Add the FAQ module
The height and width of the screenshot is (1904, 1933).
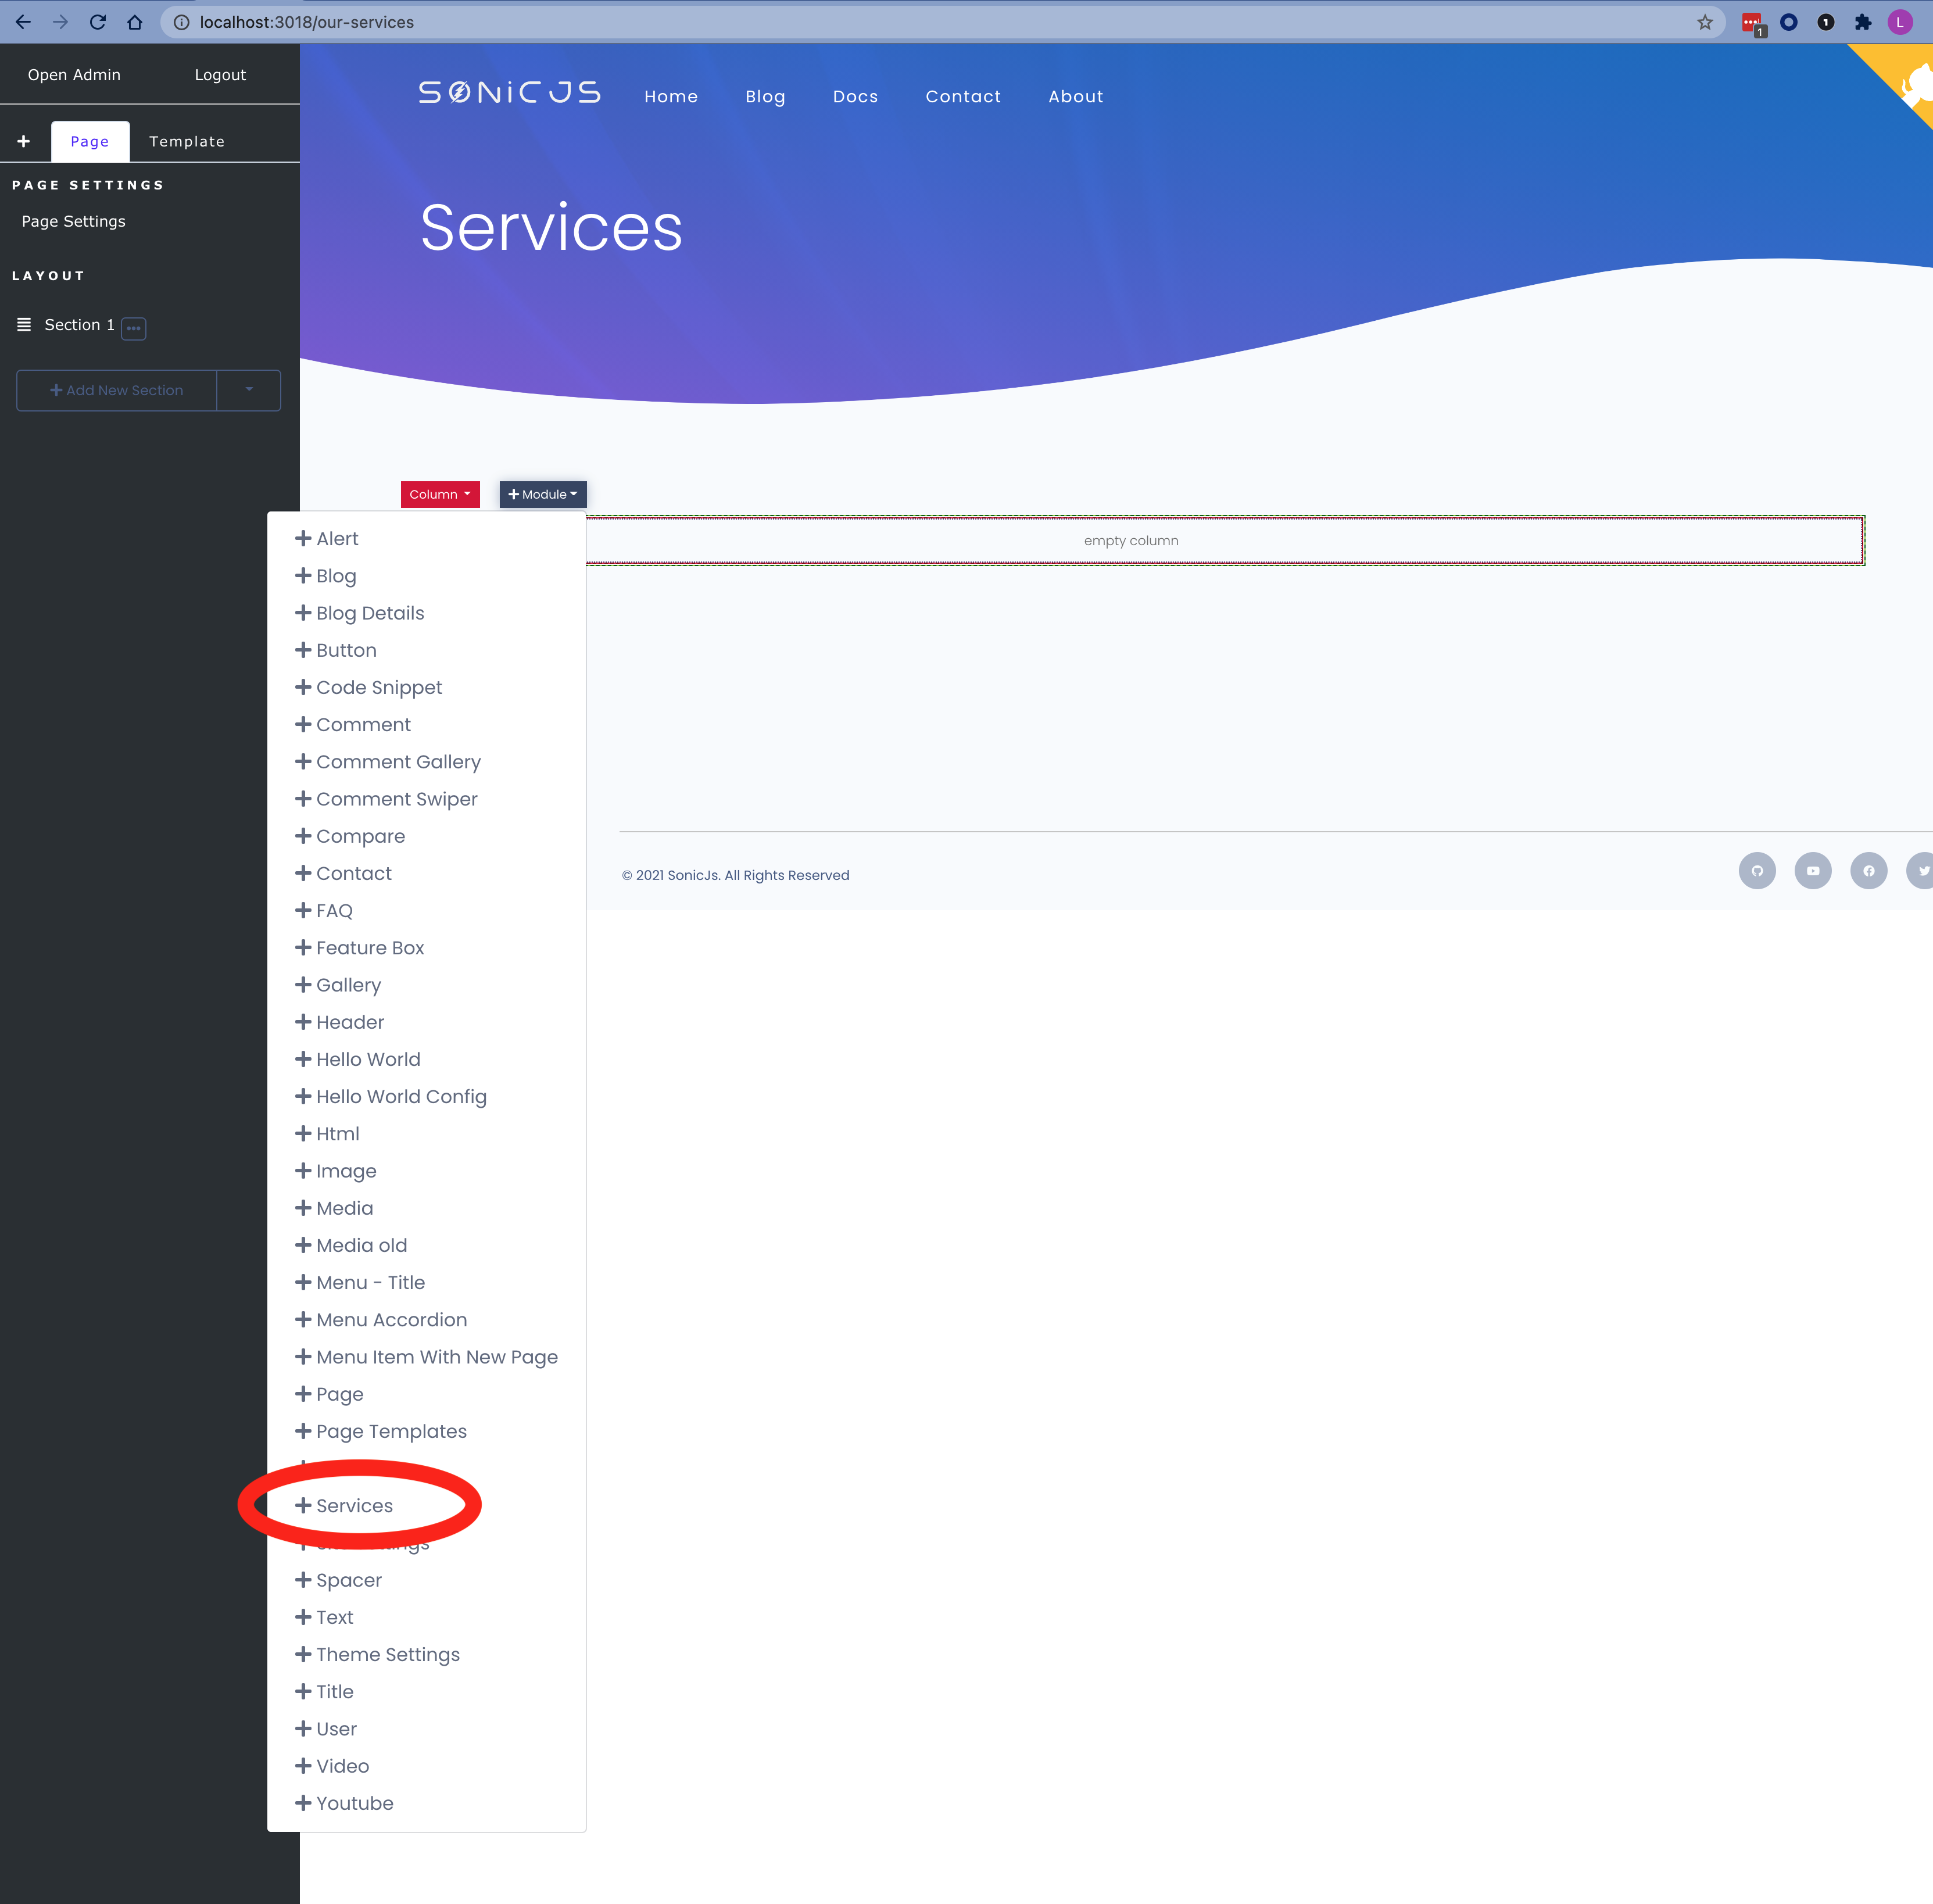point(324,910)
